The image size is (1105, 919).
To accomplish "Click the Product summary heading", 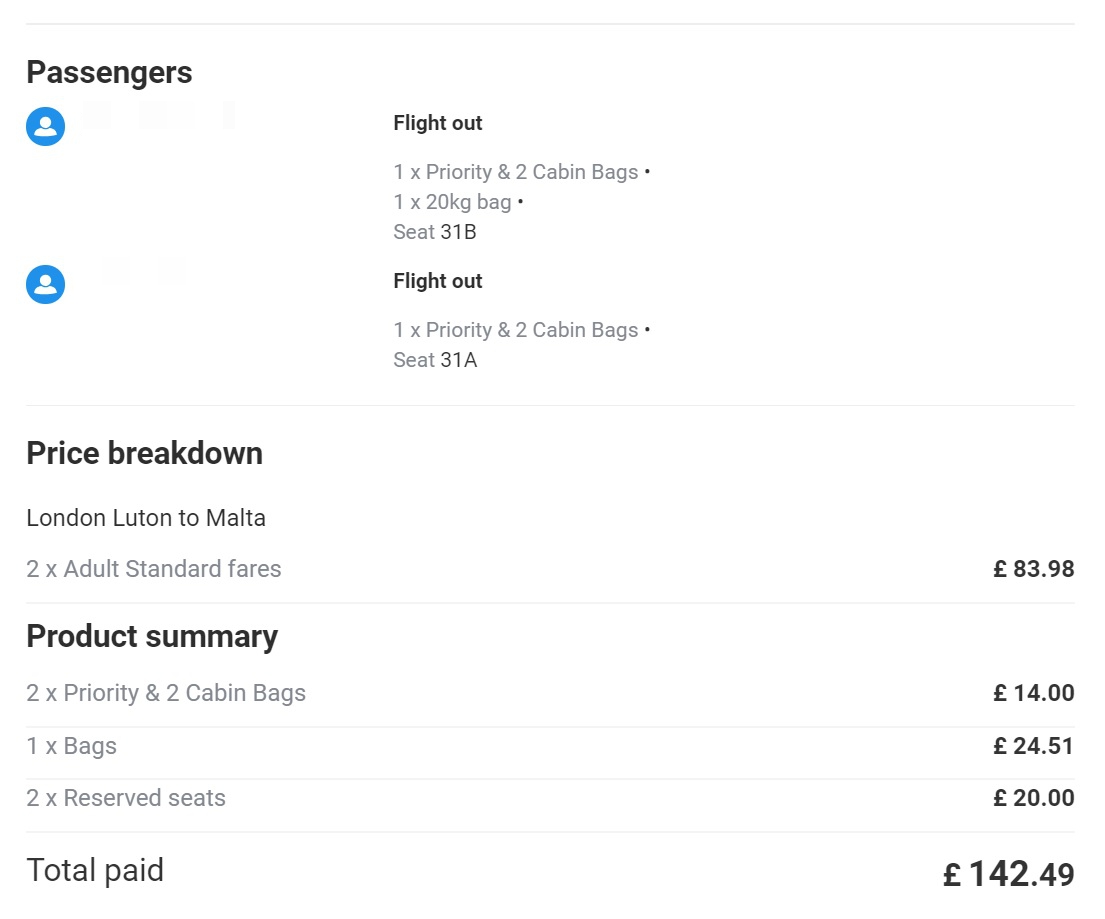I will pos(152,636).
